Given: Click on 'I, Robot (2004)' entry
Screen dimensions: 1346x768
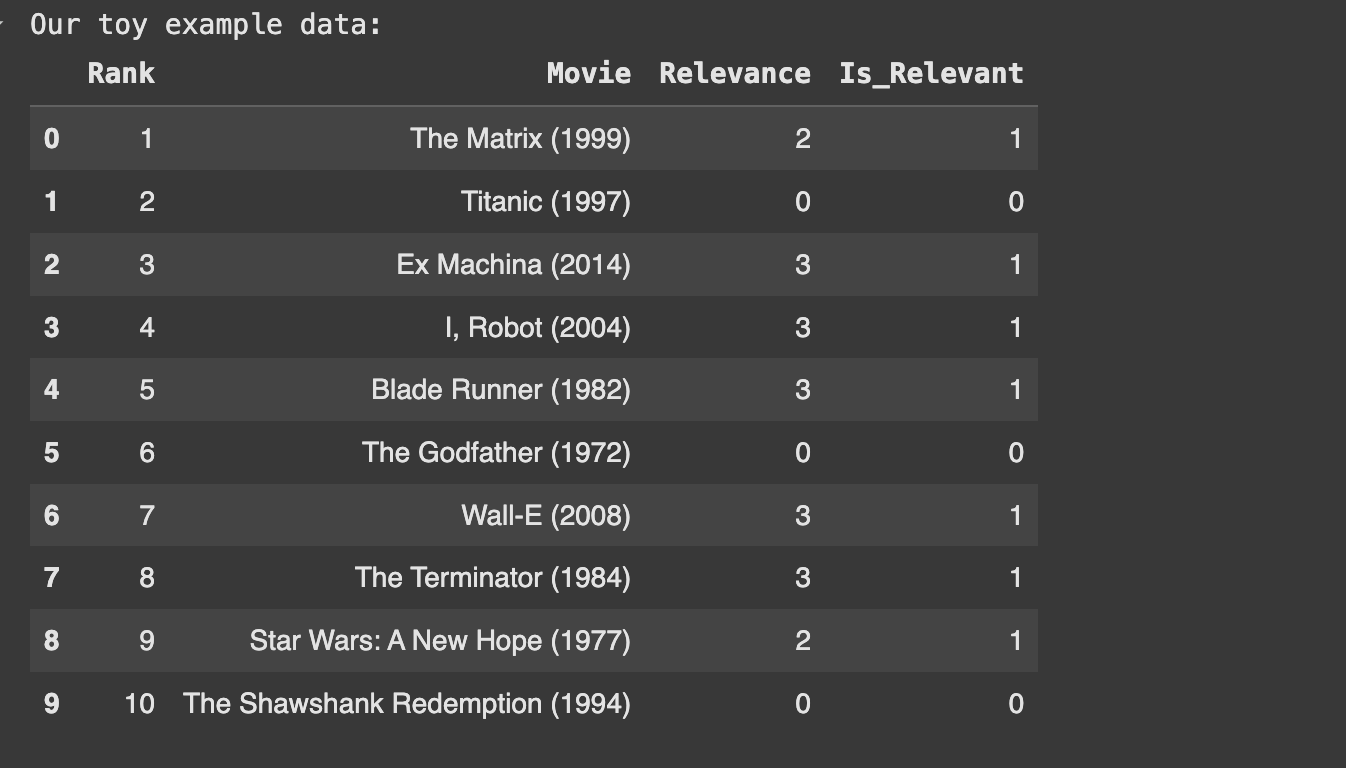Looking at the screenshot, I should pos(537,327).
